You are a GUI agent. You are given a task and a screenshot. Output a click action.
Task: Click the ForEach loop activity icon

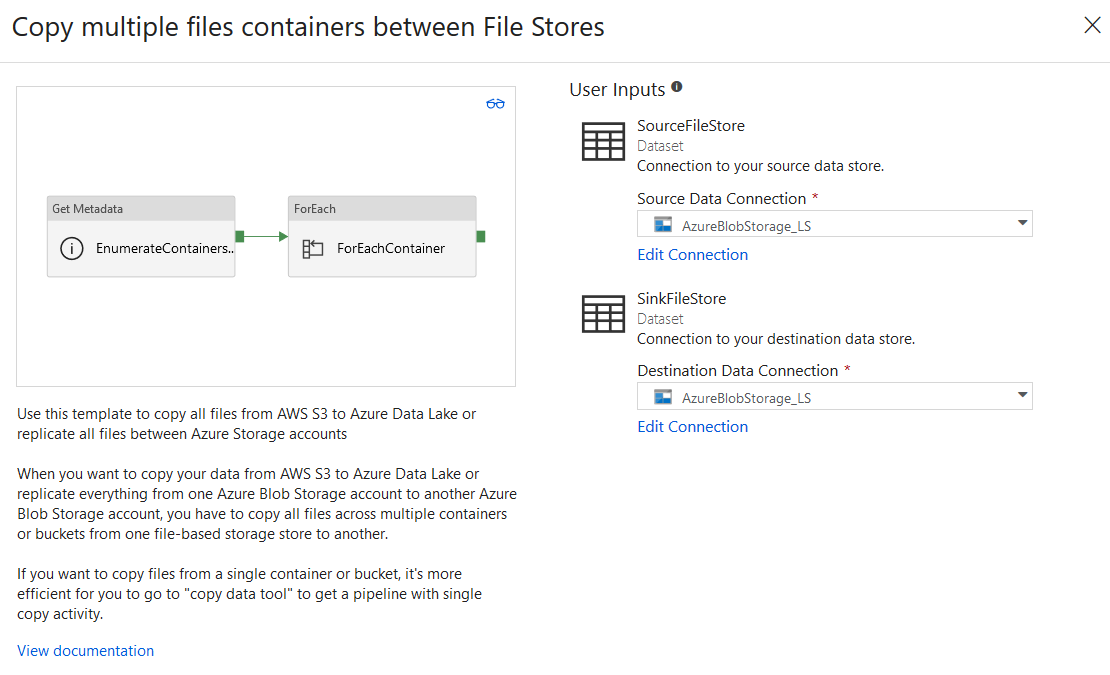[313, 249]
